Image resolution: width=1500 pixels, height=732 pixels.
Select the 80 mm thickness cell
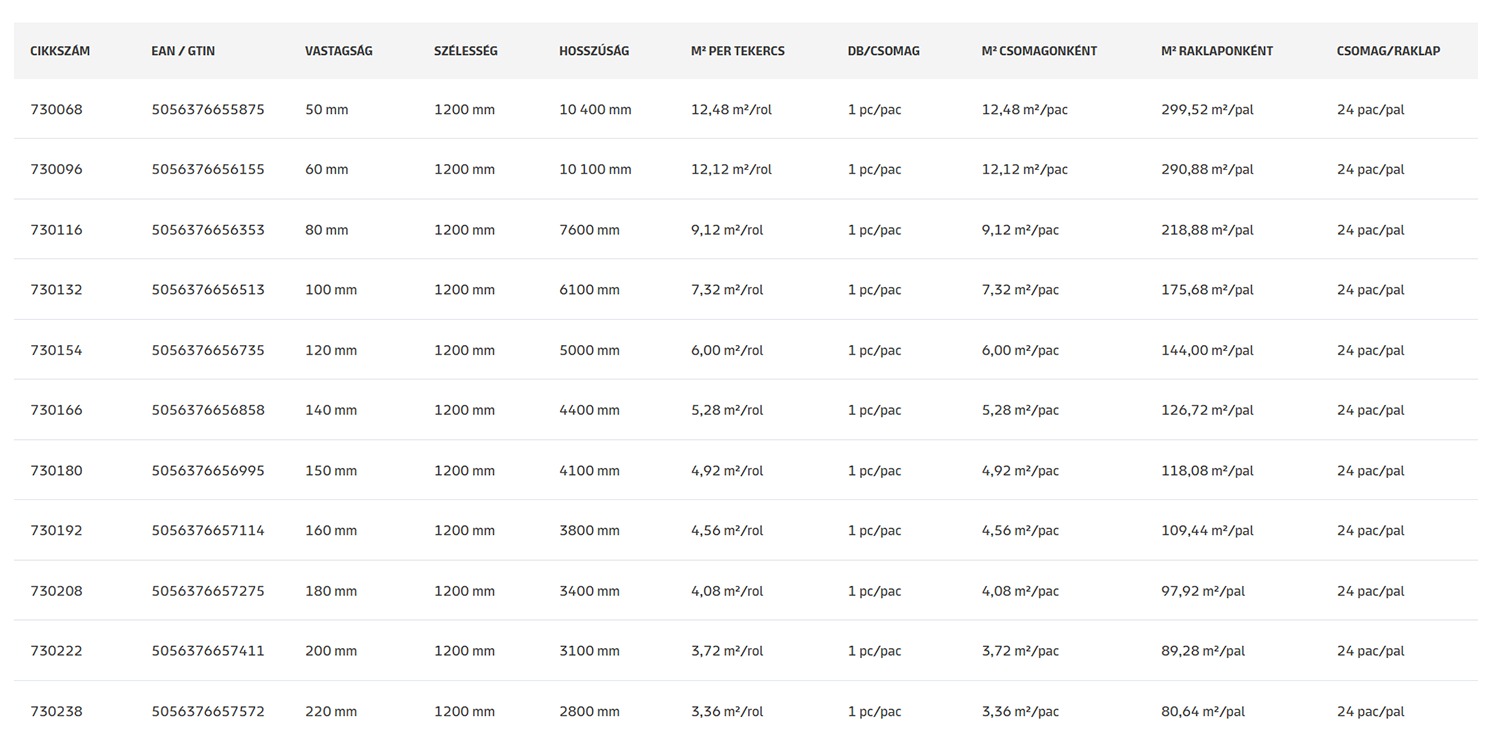(327, 230)
